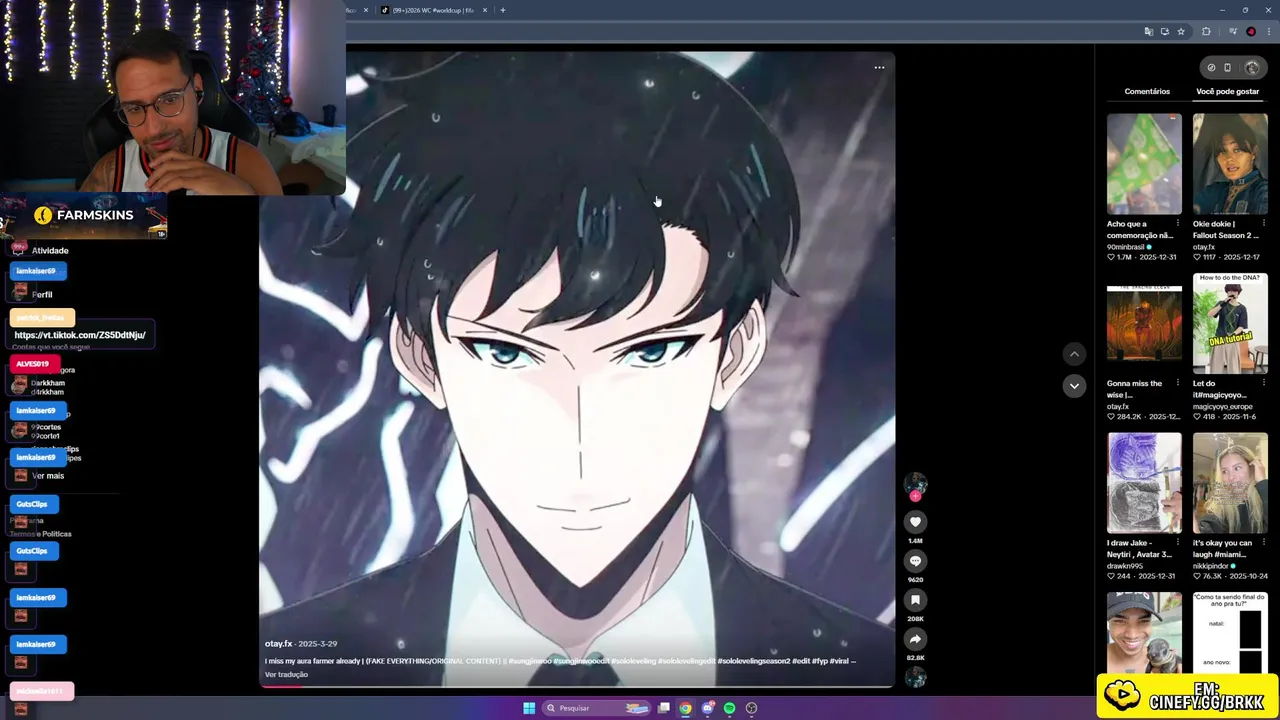1280x720 pixels.
Task: Click magicyoyo_europe author name
Action: tap(1221, 407)
